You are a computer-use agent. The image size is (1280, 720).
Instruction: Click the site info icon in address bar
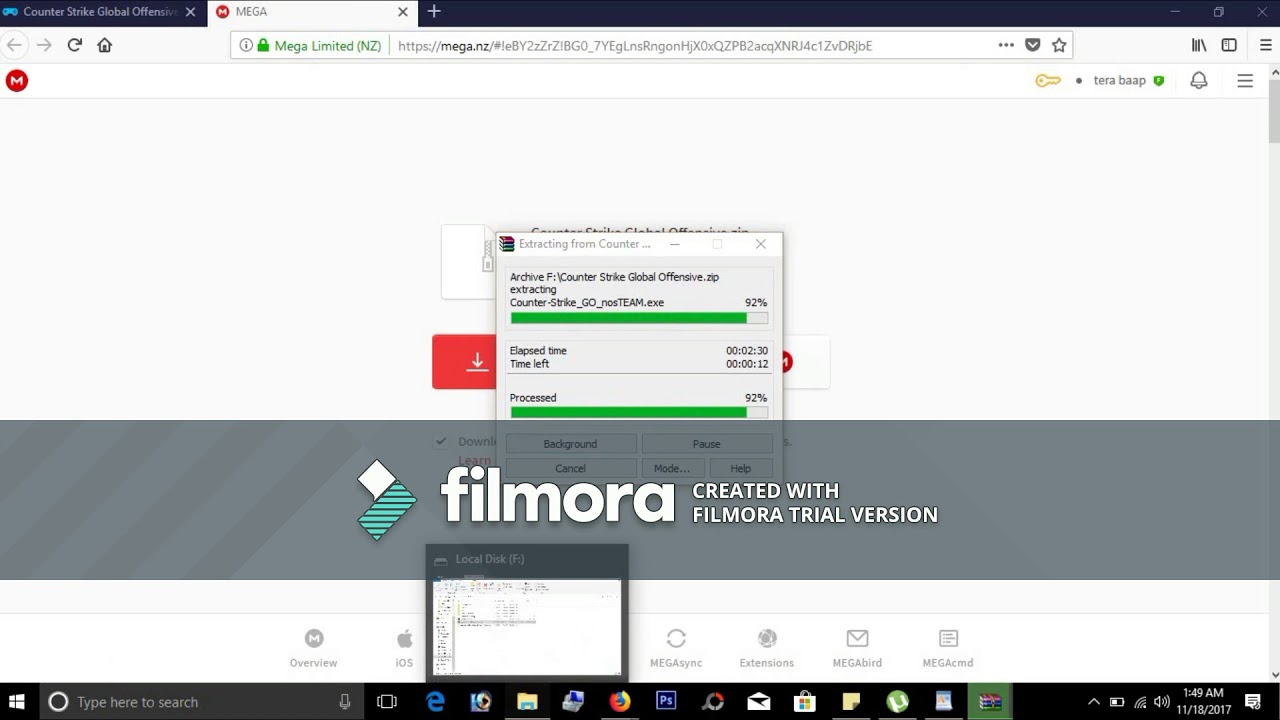click(246, 45)
